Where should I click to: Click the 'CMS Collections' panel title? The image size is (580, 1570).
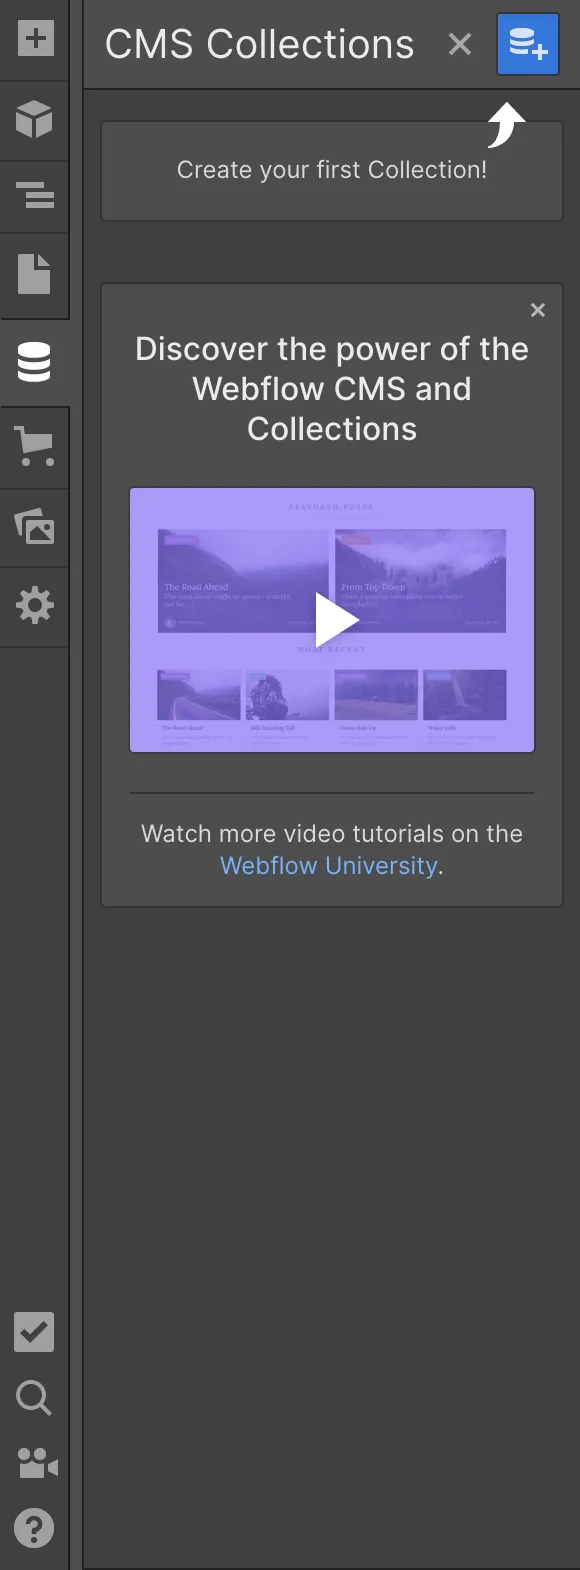tap(260, 44)
